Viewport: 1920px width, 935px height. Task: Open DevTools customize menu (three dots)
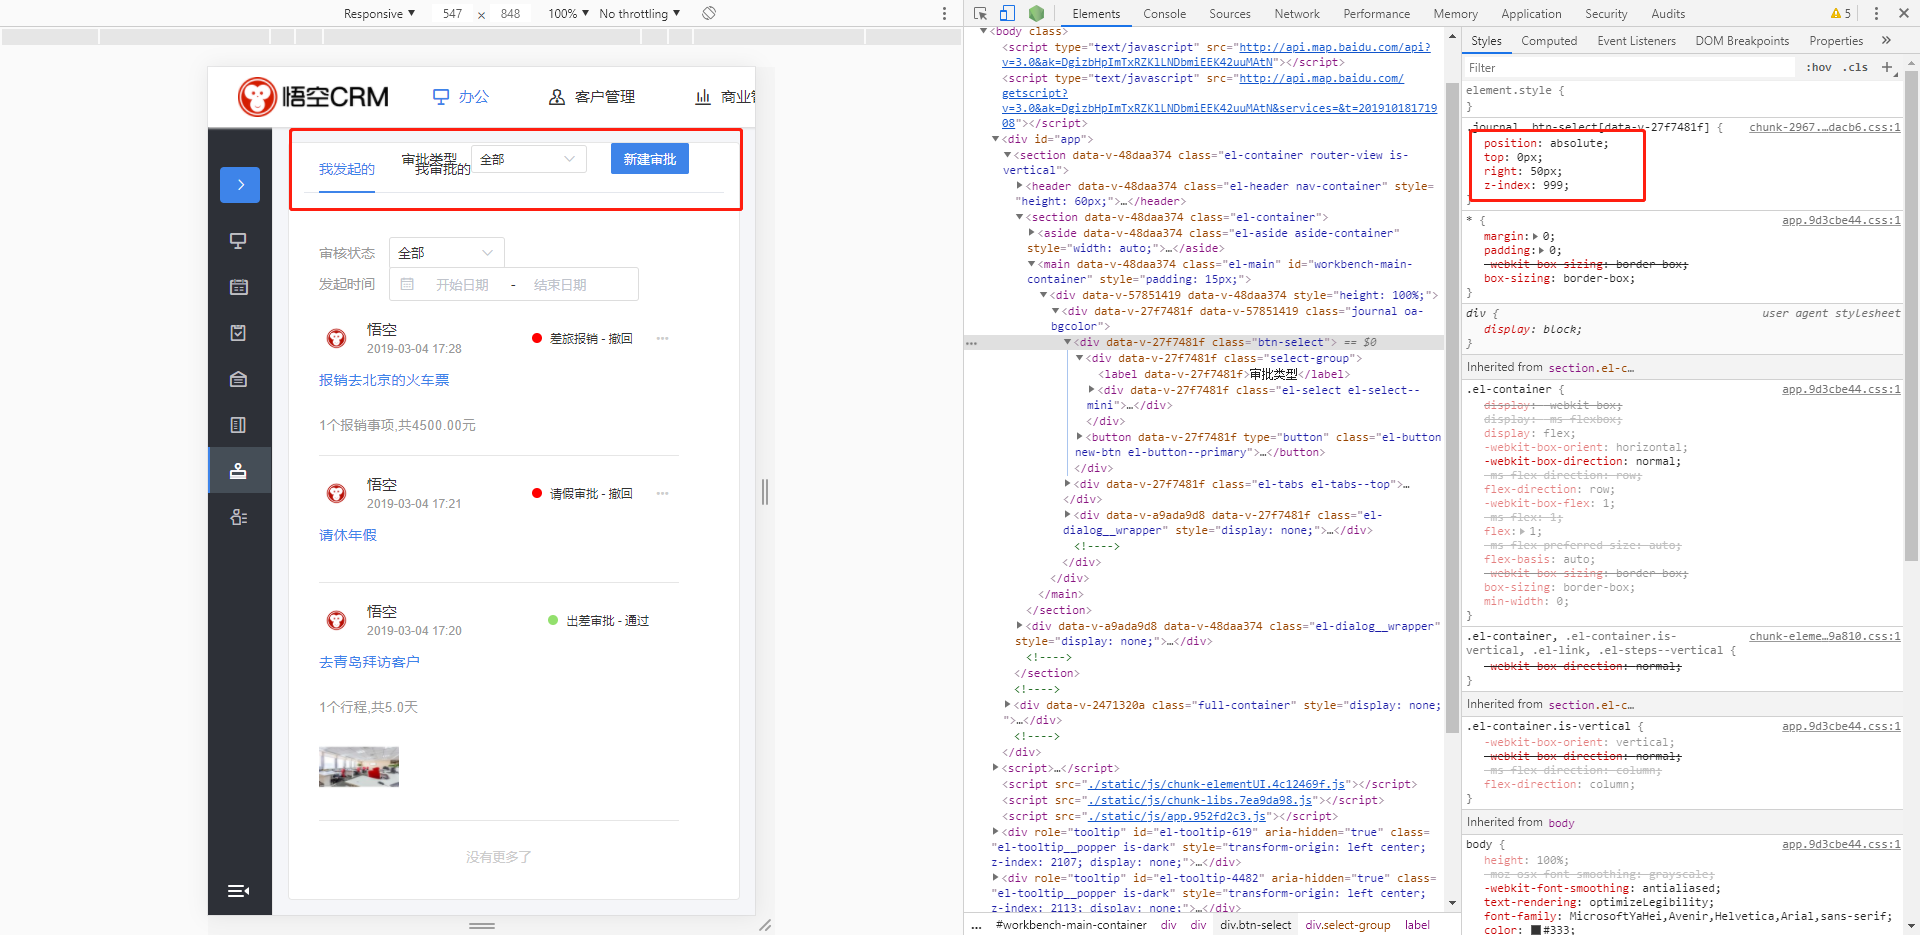coord(1876,13)
